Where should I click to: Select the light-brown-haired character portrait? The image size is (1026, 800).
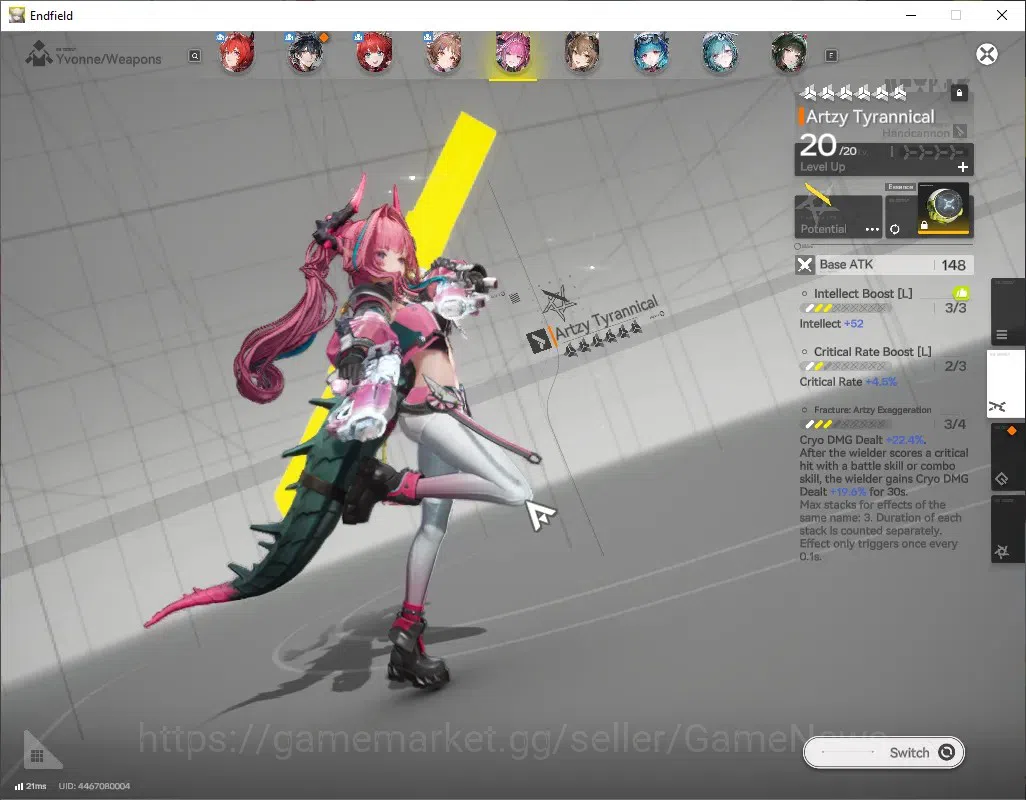[x=582, y=52]
